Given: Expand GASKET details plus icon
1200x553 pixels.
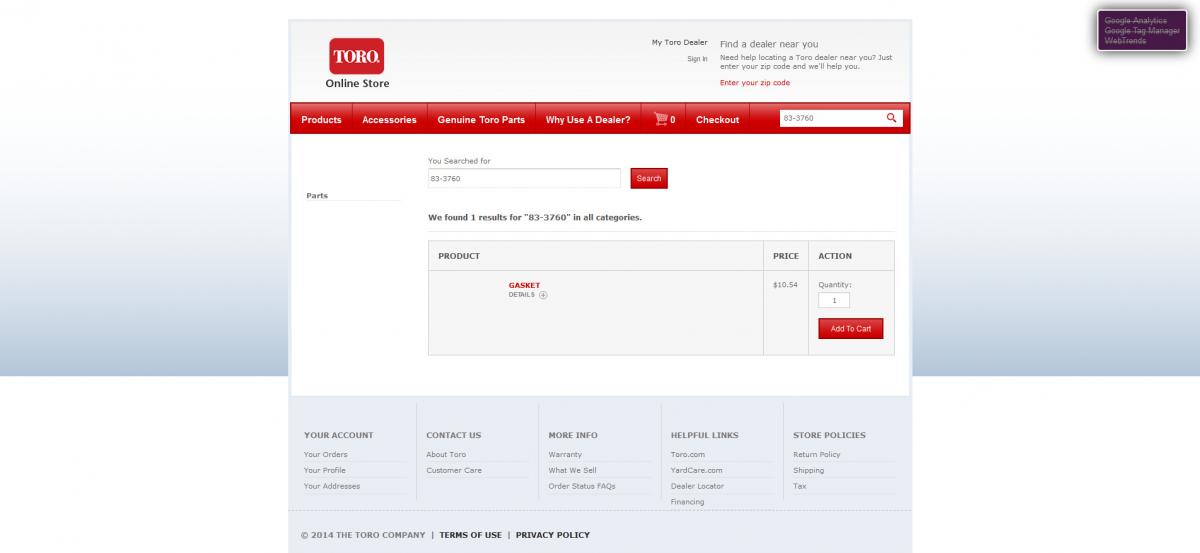Looking at the screenshot, I should pos(543,295).
